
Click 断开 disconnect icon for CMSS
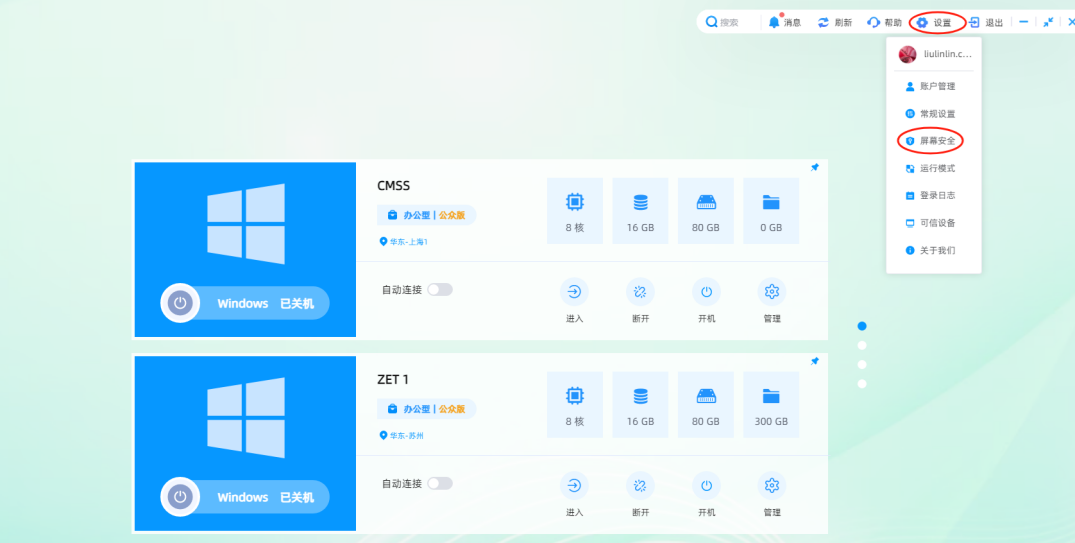(x=640, y=292)
